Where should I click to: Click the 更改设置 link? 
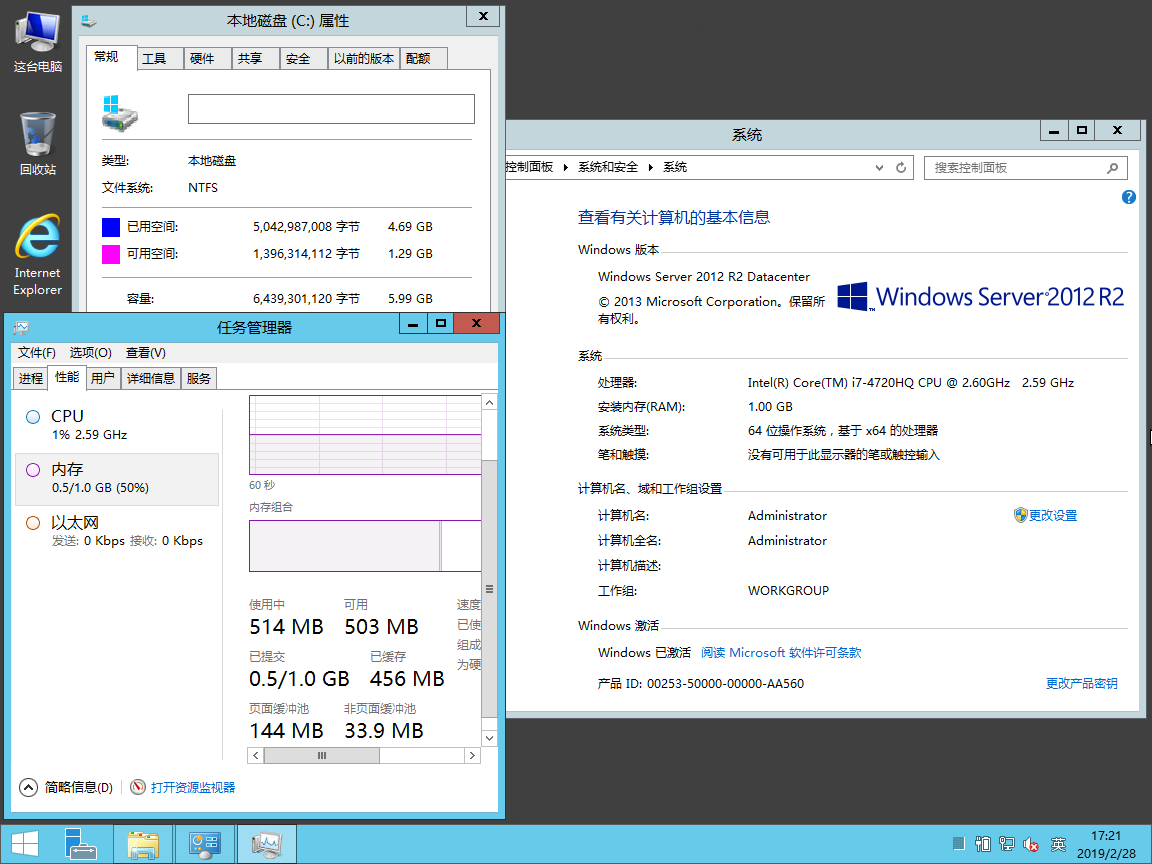pyautogui.click(x=1052, y=516)
